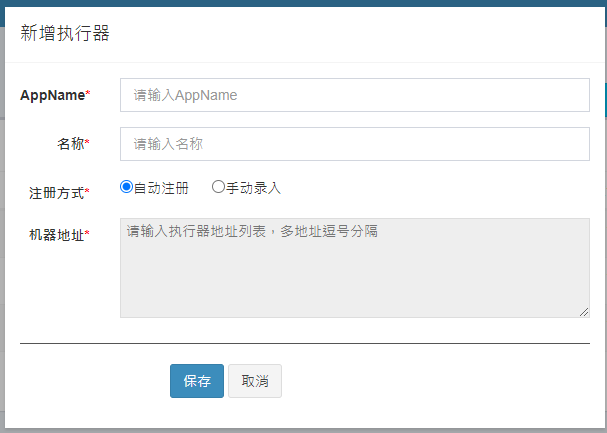This screenshot has height=433, width=607.
Task: Choose the 手动录入 radio button
Action: [218, 187]
